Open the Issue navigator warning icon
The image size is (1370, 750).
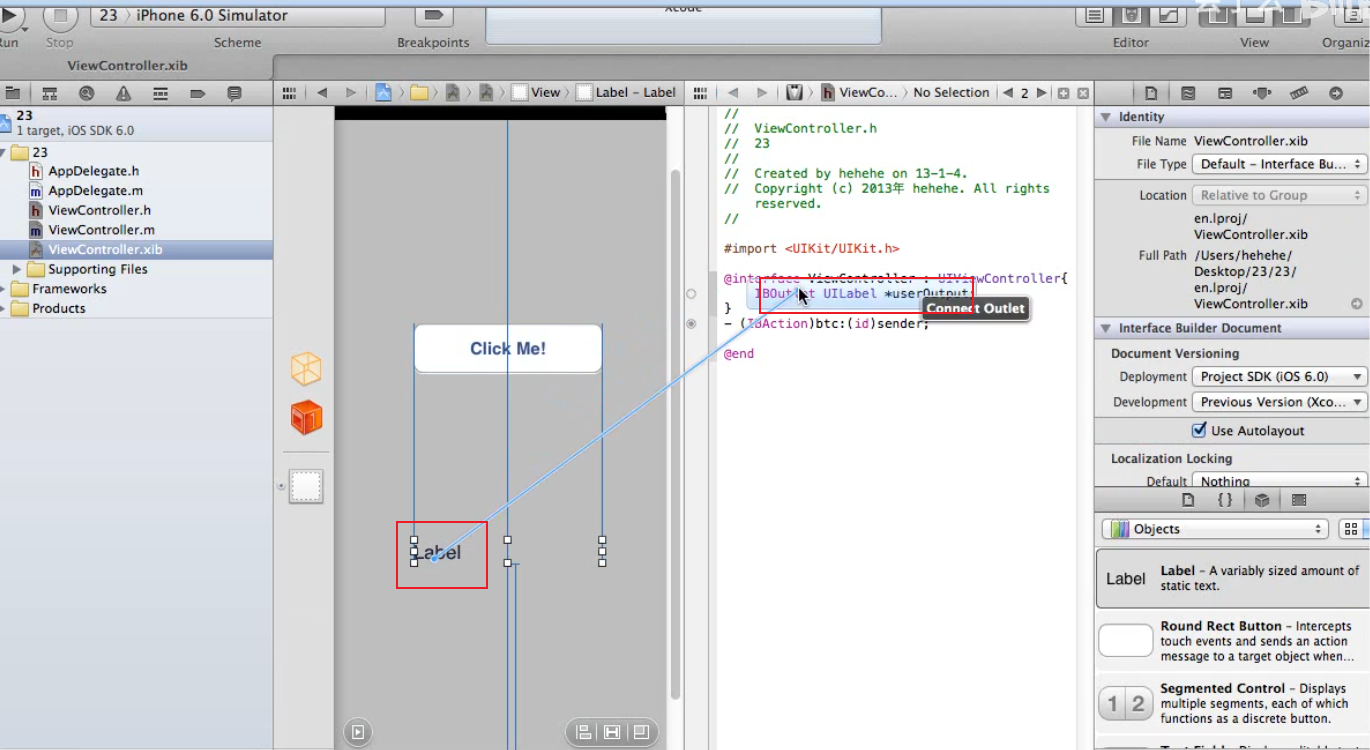[123, 93]
